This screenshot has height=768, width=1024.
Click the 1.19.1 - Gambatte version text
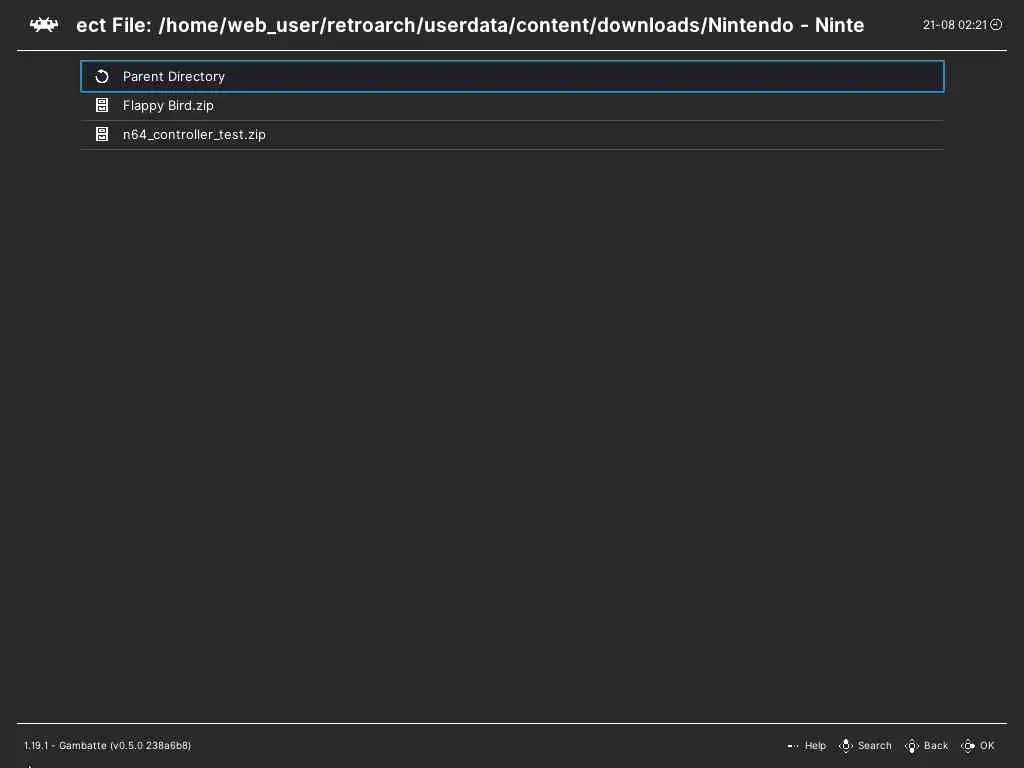[x=108, y=746]
